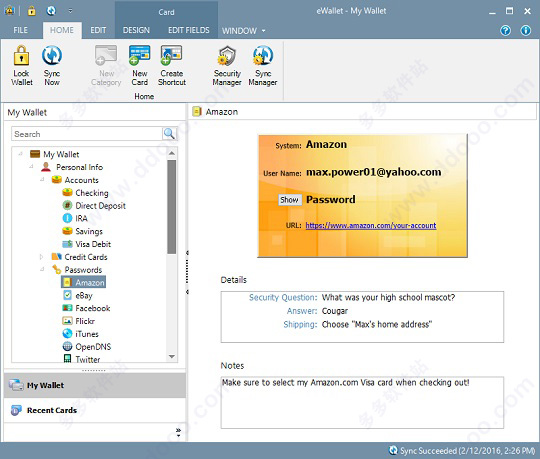Select the Amazon card in tree
The image size is (540, 459).
tap(83, 282)
